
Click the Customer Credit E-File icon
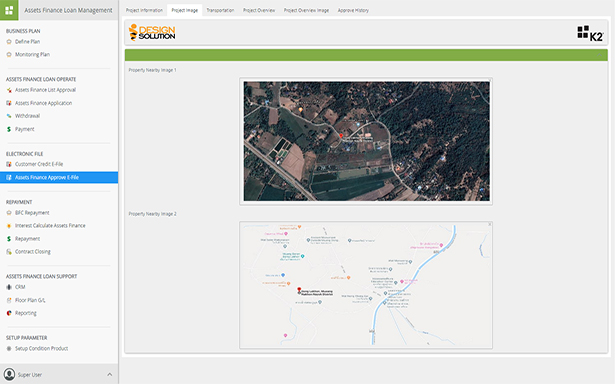(x=9, y=164)
